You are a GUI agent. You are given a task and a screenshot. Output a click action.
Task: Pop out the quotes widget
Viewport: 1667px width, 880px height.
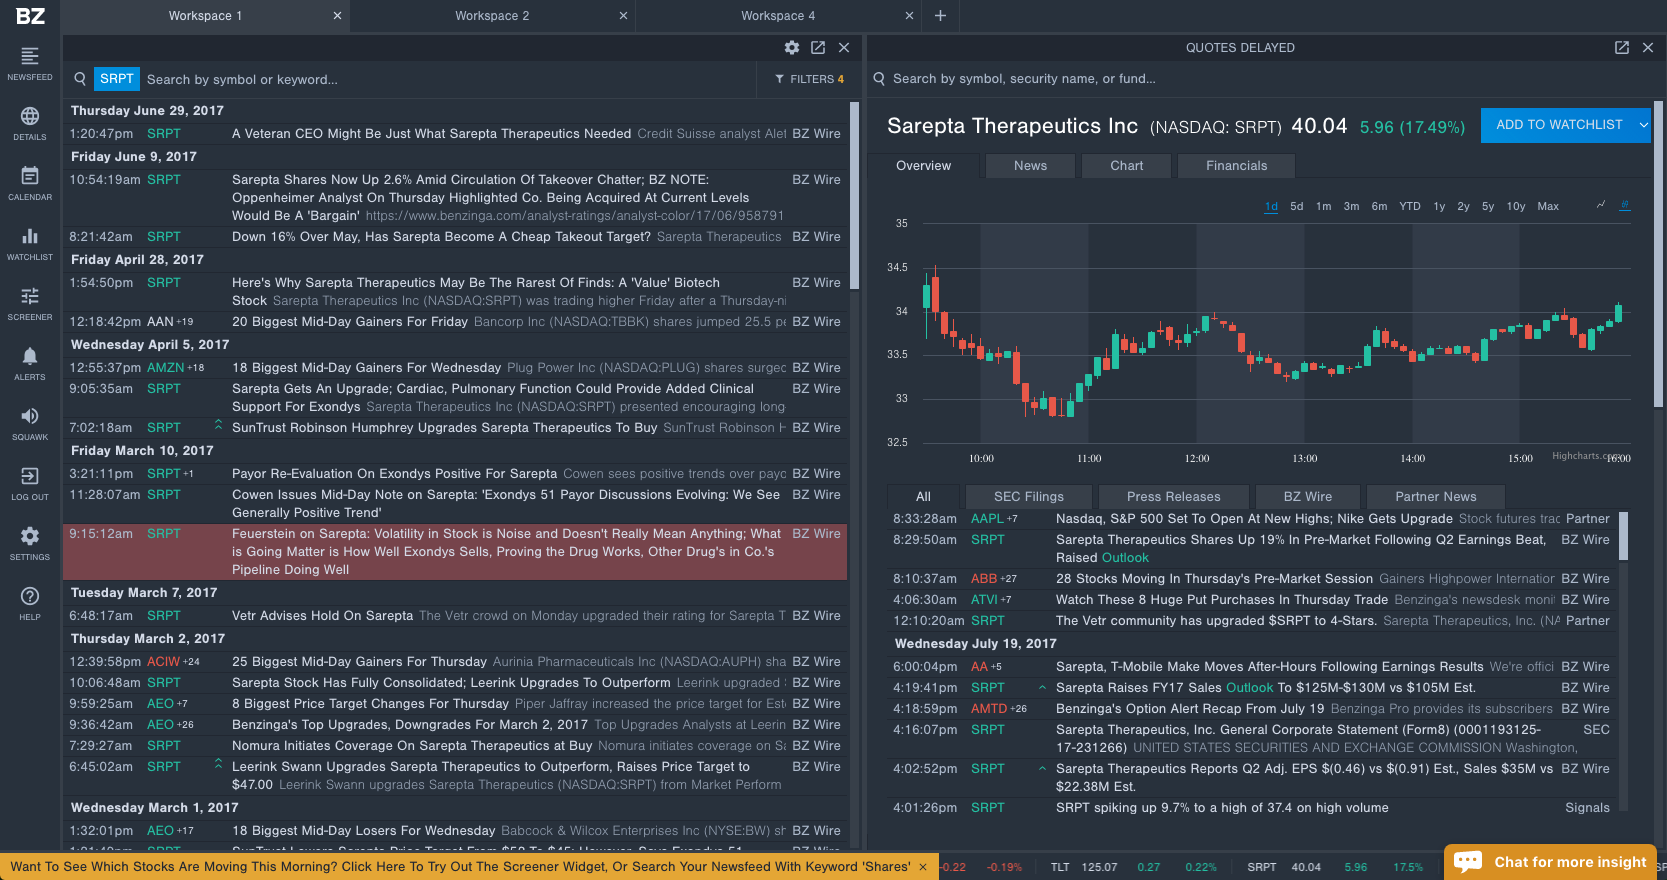point(1622,48)
